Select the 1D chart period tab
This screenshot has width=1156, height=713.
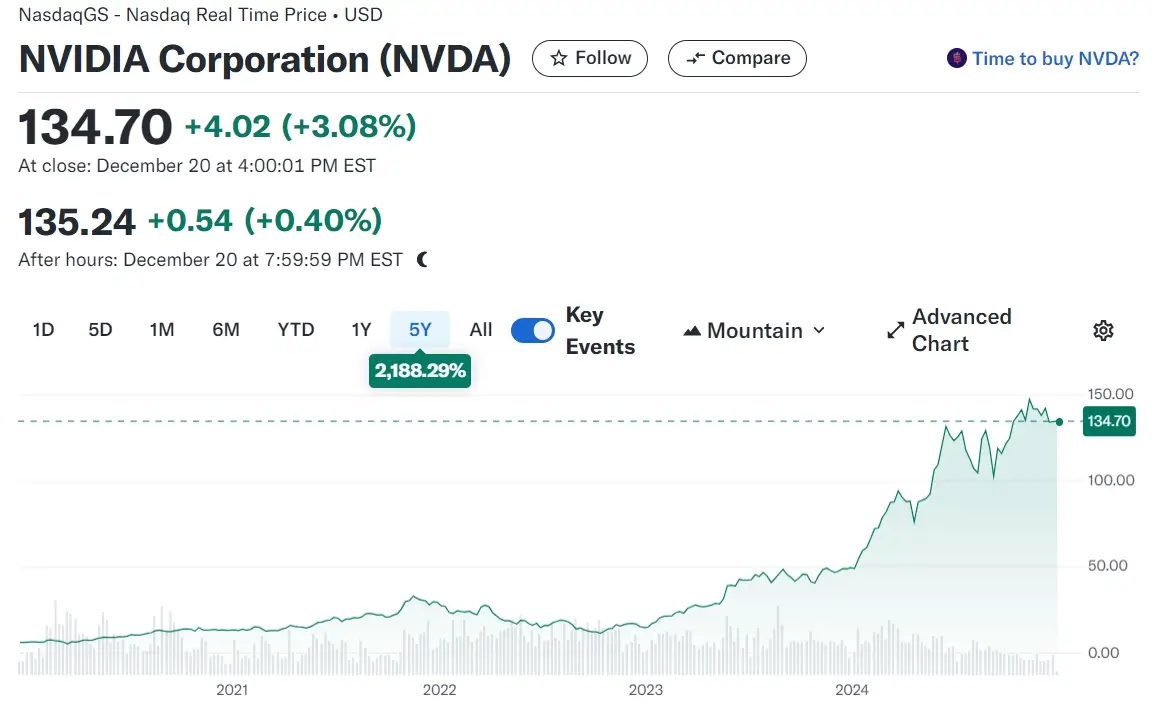[43, 329]
